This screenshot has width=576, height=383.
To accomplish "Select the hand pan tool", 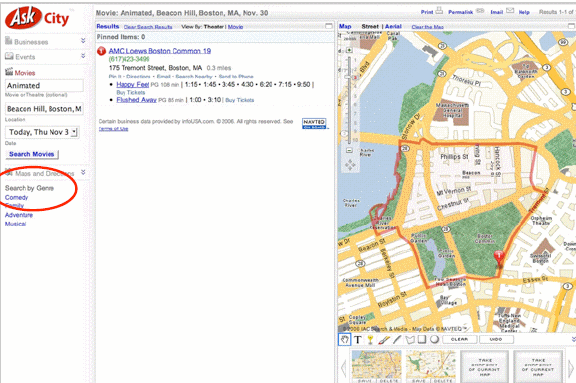I will click(x=344, y=340).
